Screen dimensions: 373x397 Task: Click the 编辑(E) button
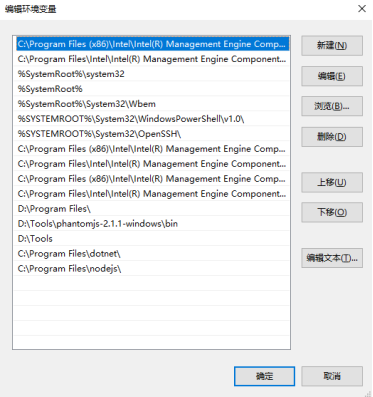pos(332,76)
